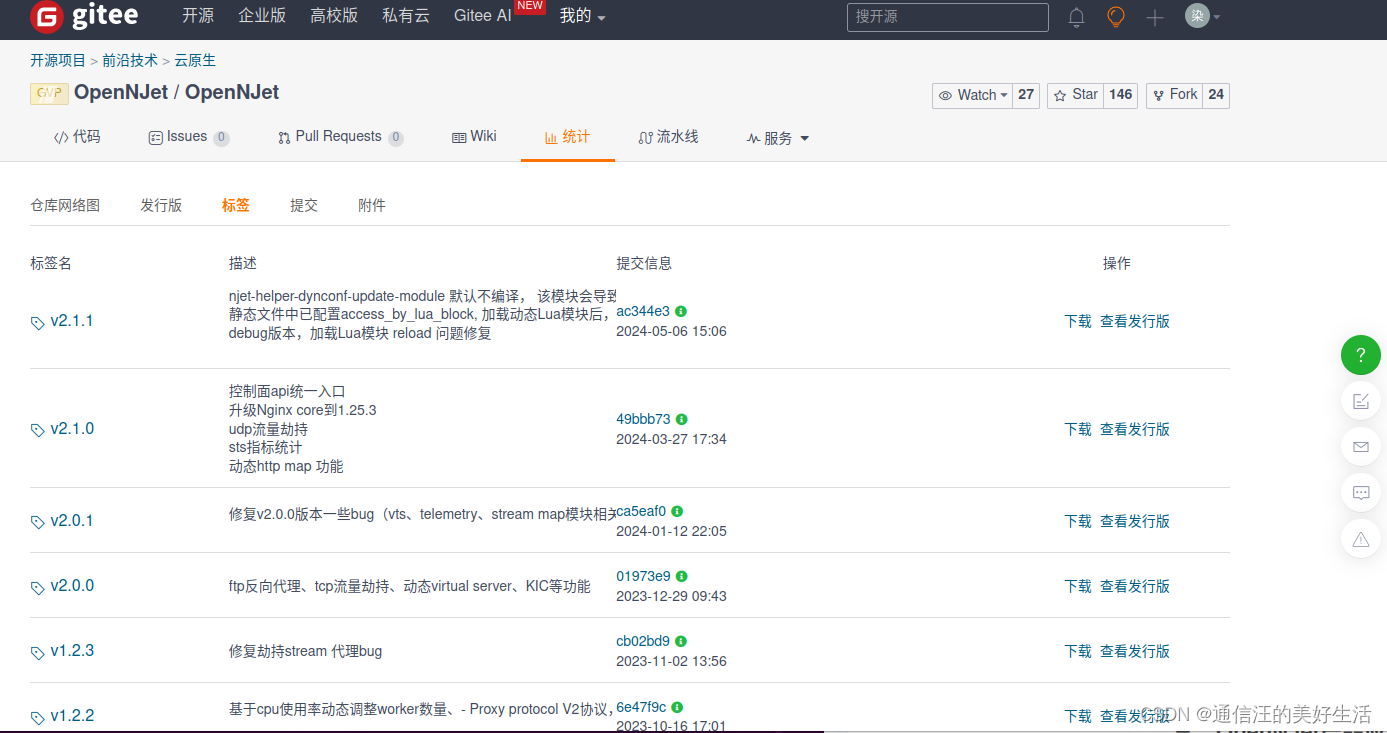Open the 我的 dropdown menu
This screenshot has width=1387, height=733.
[582, 16]
